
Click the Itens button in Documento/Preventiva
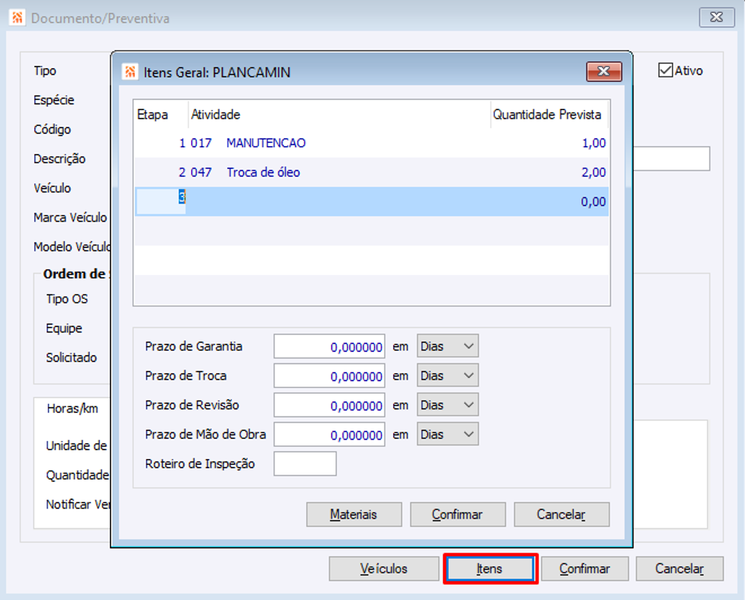point(490,569)
